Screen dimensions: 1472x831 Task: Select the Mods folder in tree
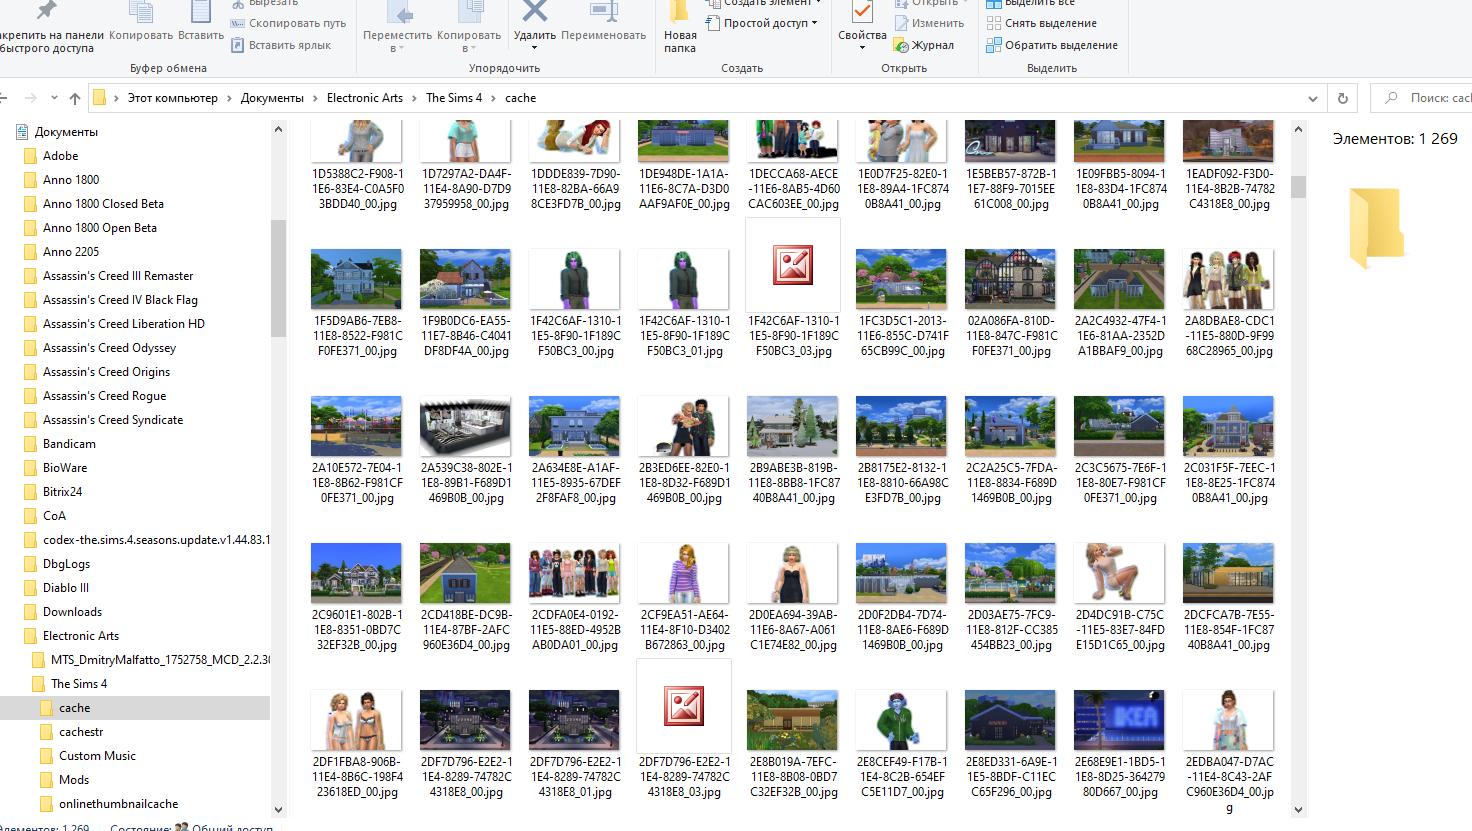[x=74, y=780]
